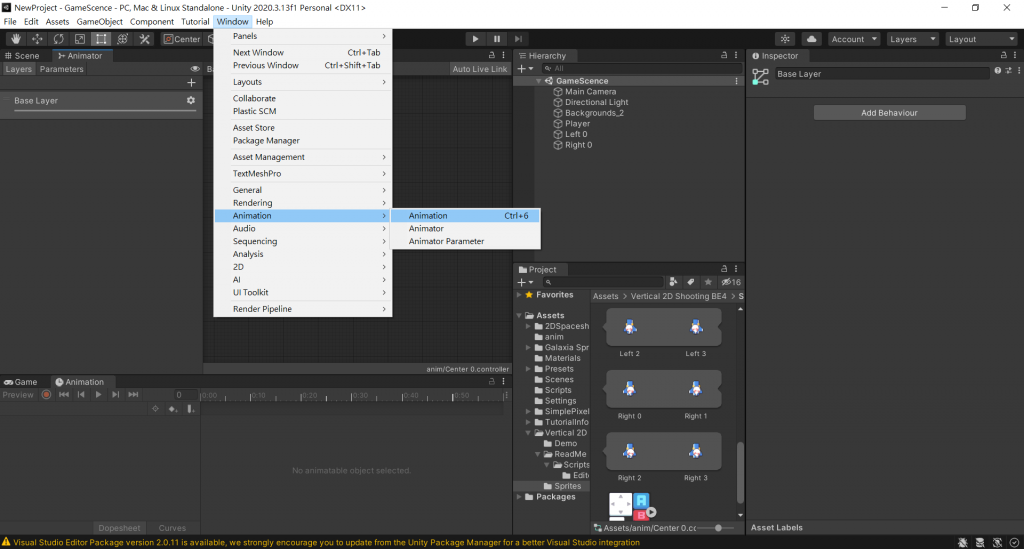Open the cloud services icon
The height and width of the screenshot is (549, 1024).
(x=811, y=39)
